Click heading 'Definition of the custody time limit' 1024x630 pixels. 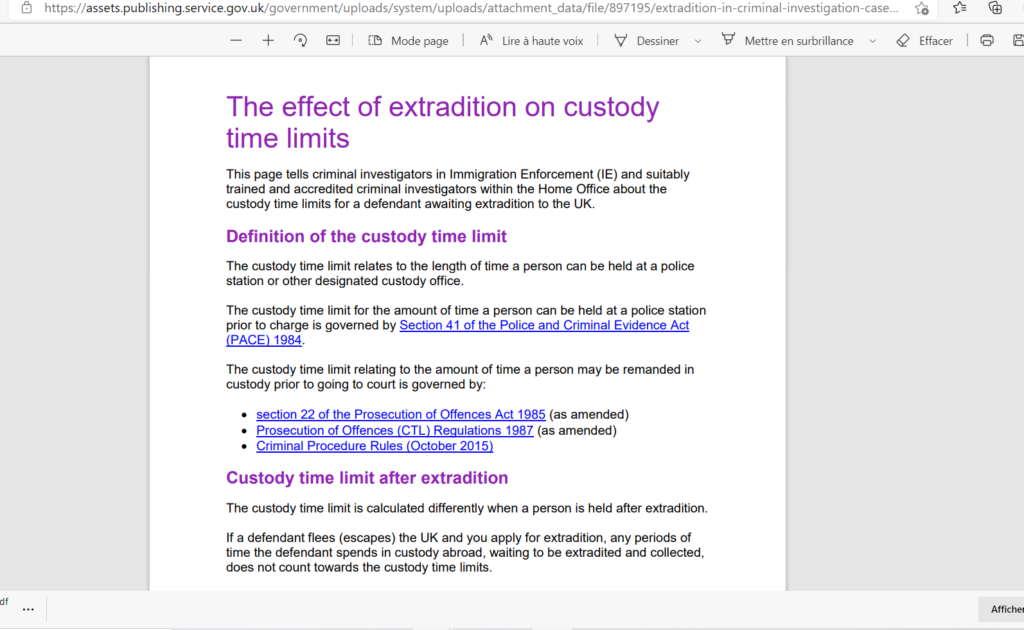366,236
